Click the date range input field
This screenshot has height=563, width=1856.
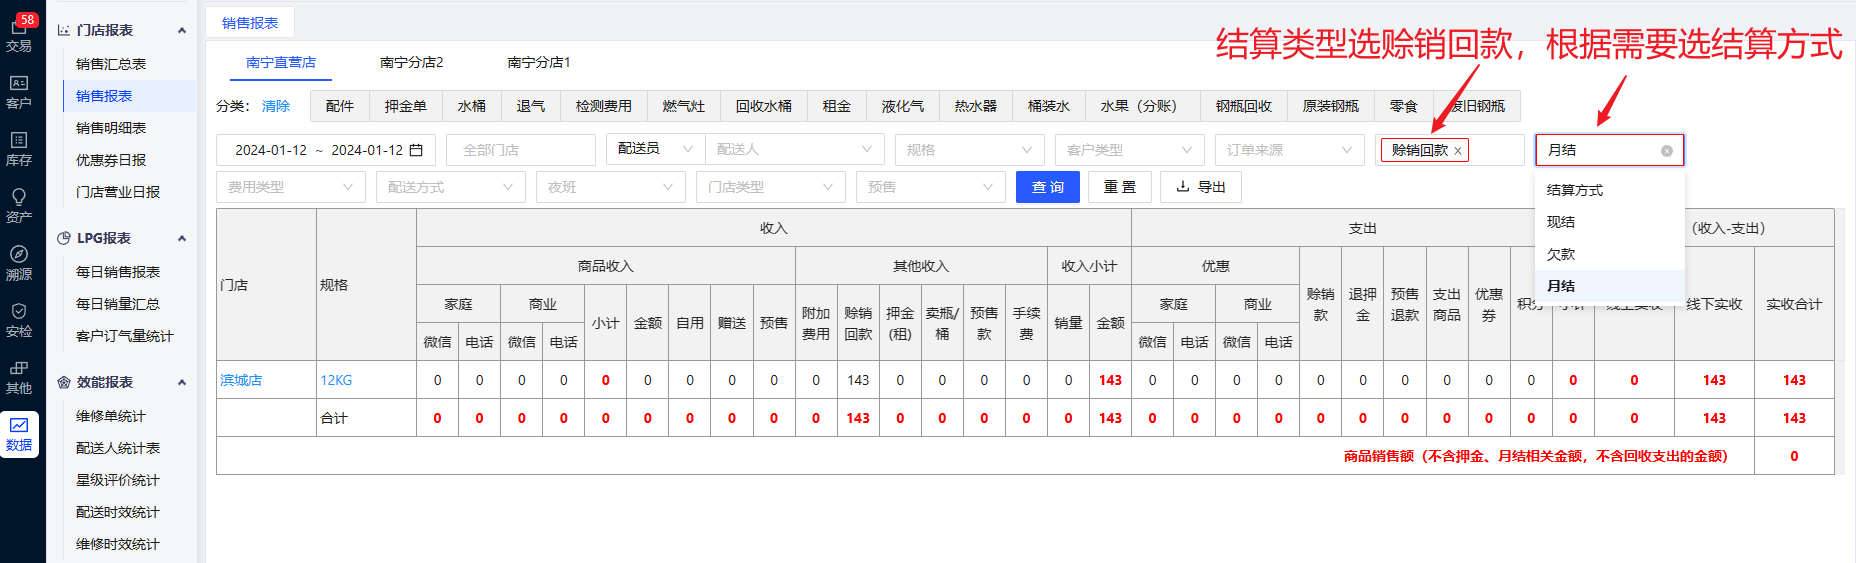coord(326,150)
